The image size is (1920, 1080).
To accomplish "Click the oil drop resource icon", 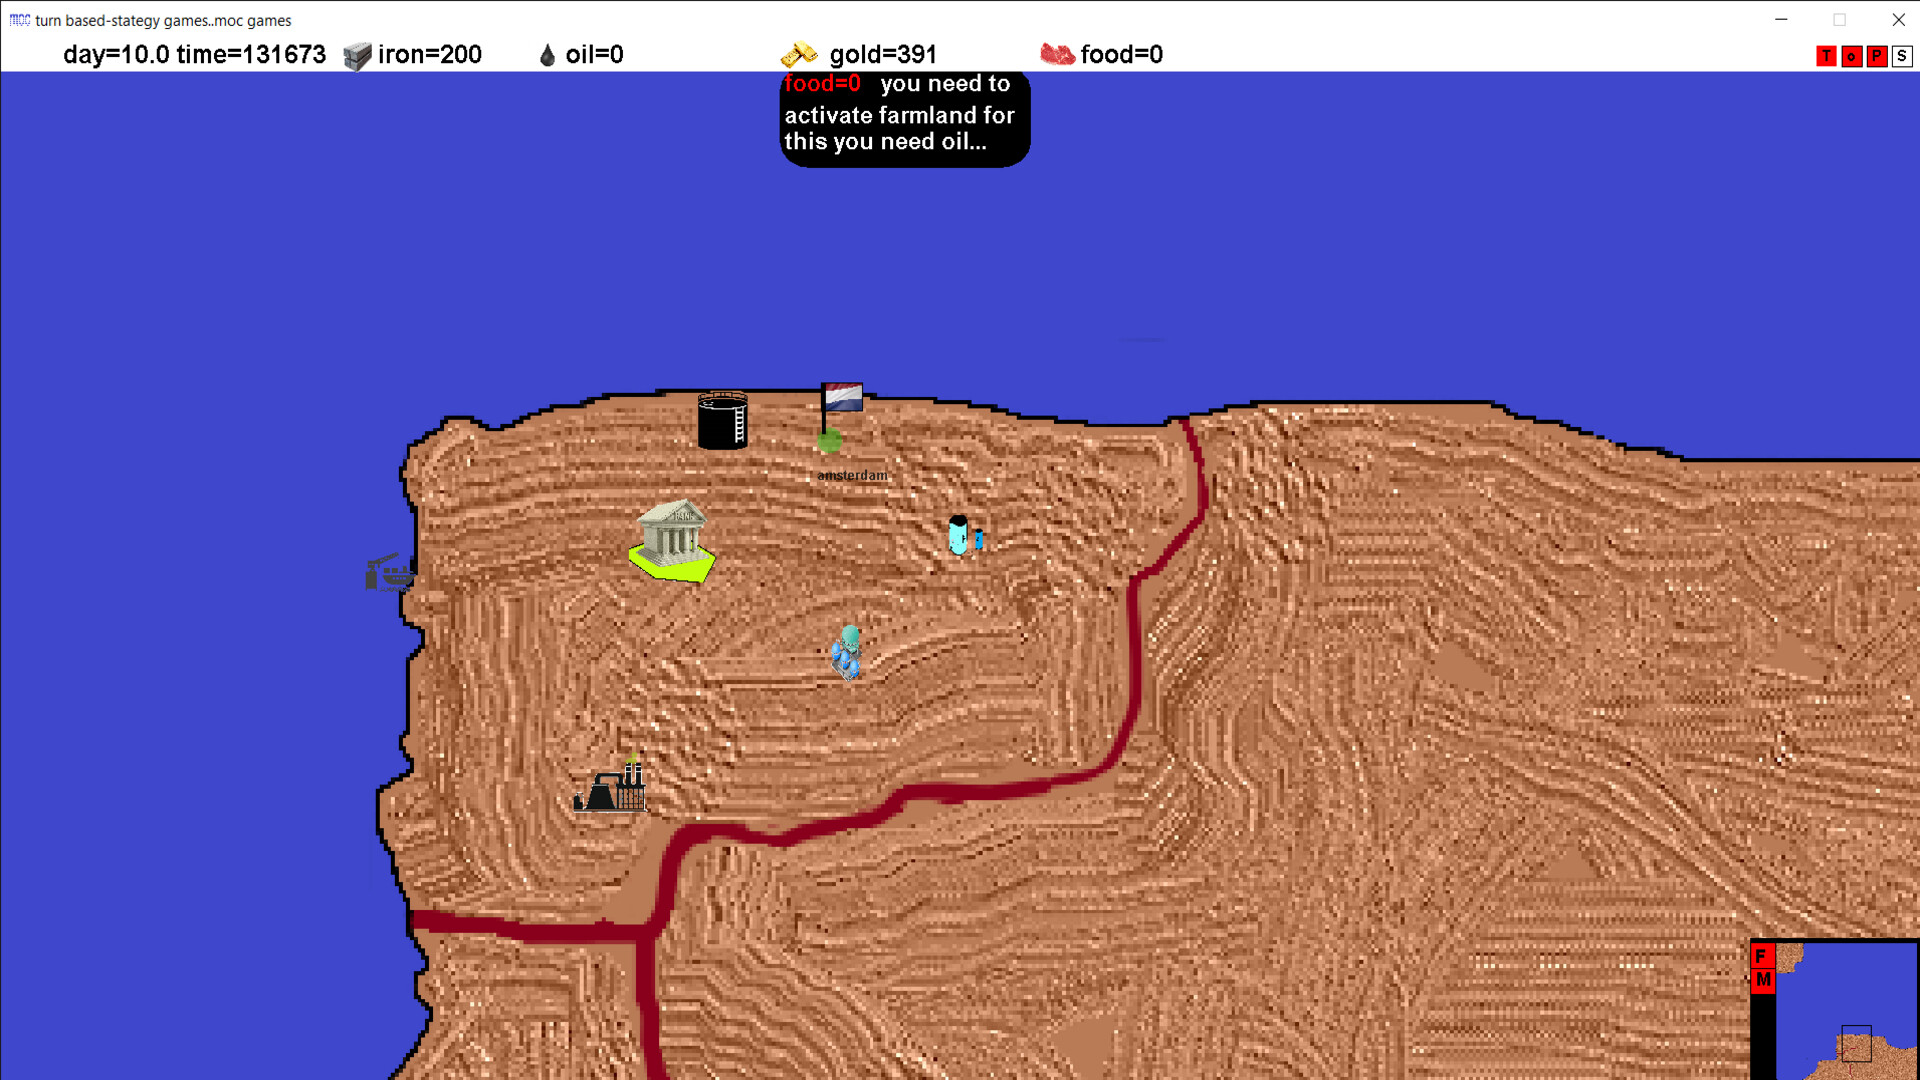I will click(547, 55).
